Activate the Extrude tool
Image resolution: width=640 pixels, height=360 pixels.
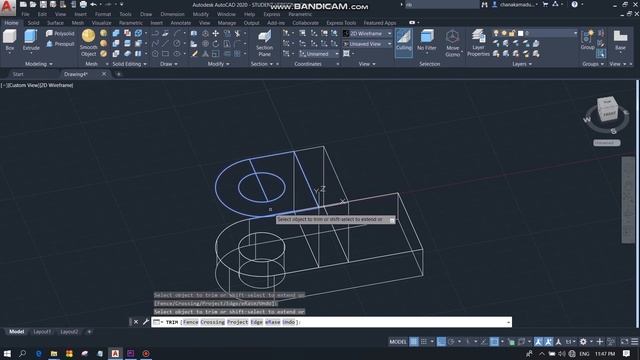pos(31,40)
